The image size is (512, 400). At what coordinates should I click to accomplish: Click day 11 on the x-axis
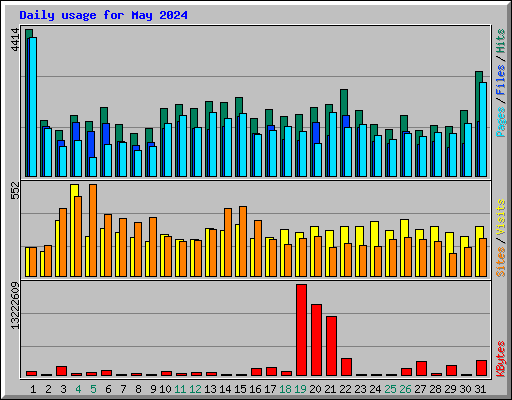tap(180, 389)
